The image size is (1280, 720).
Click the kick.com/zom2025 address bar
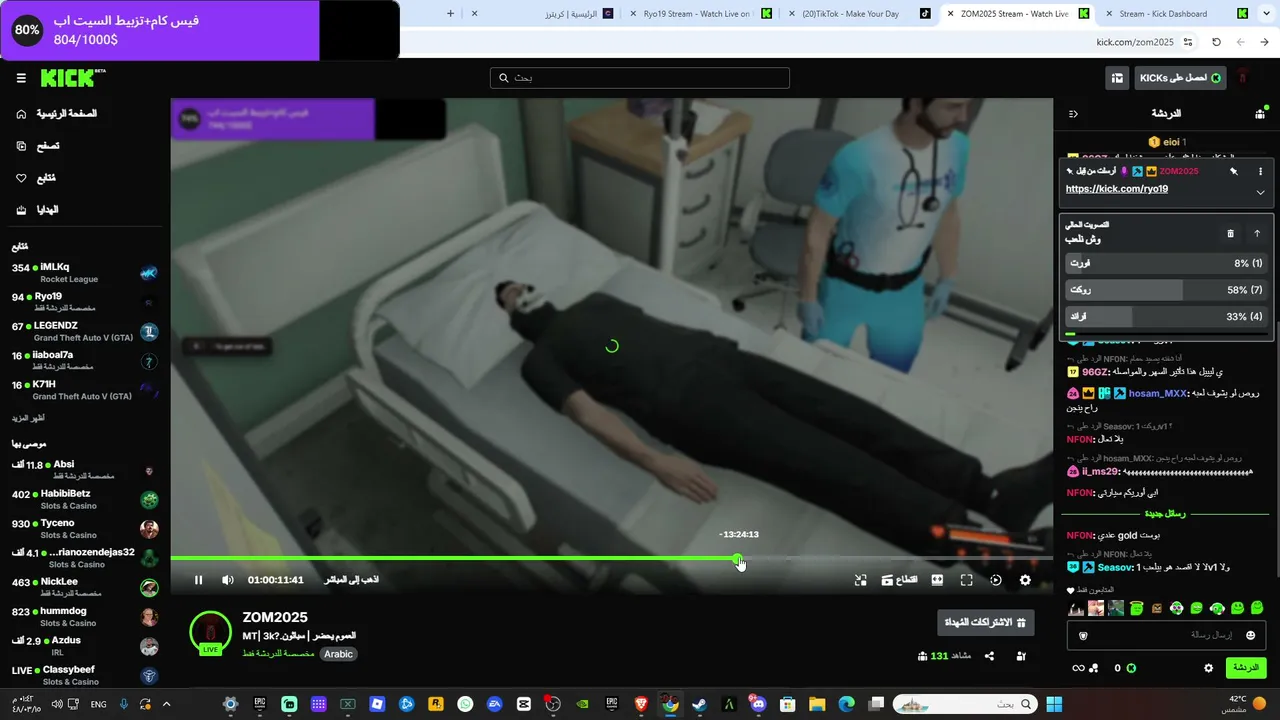(x=1135, y=42)
